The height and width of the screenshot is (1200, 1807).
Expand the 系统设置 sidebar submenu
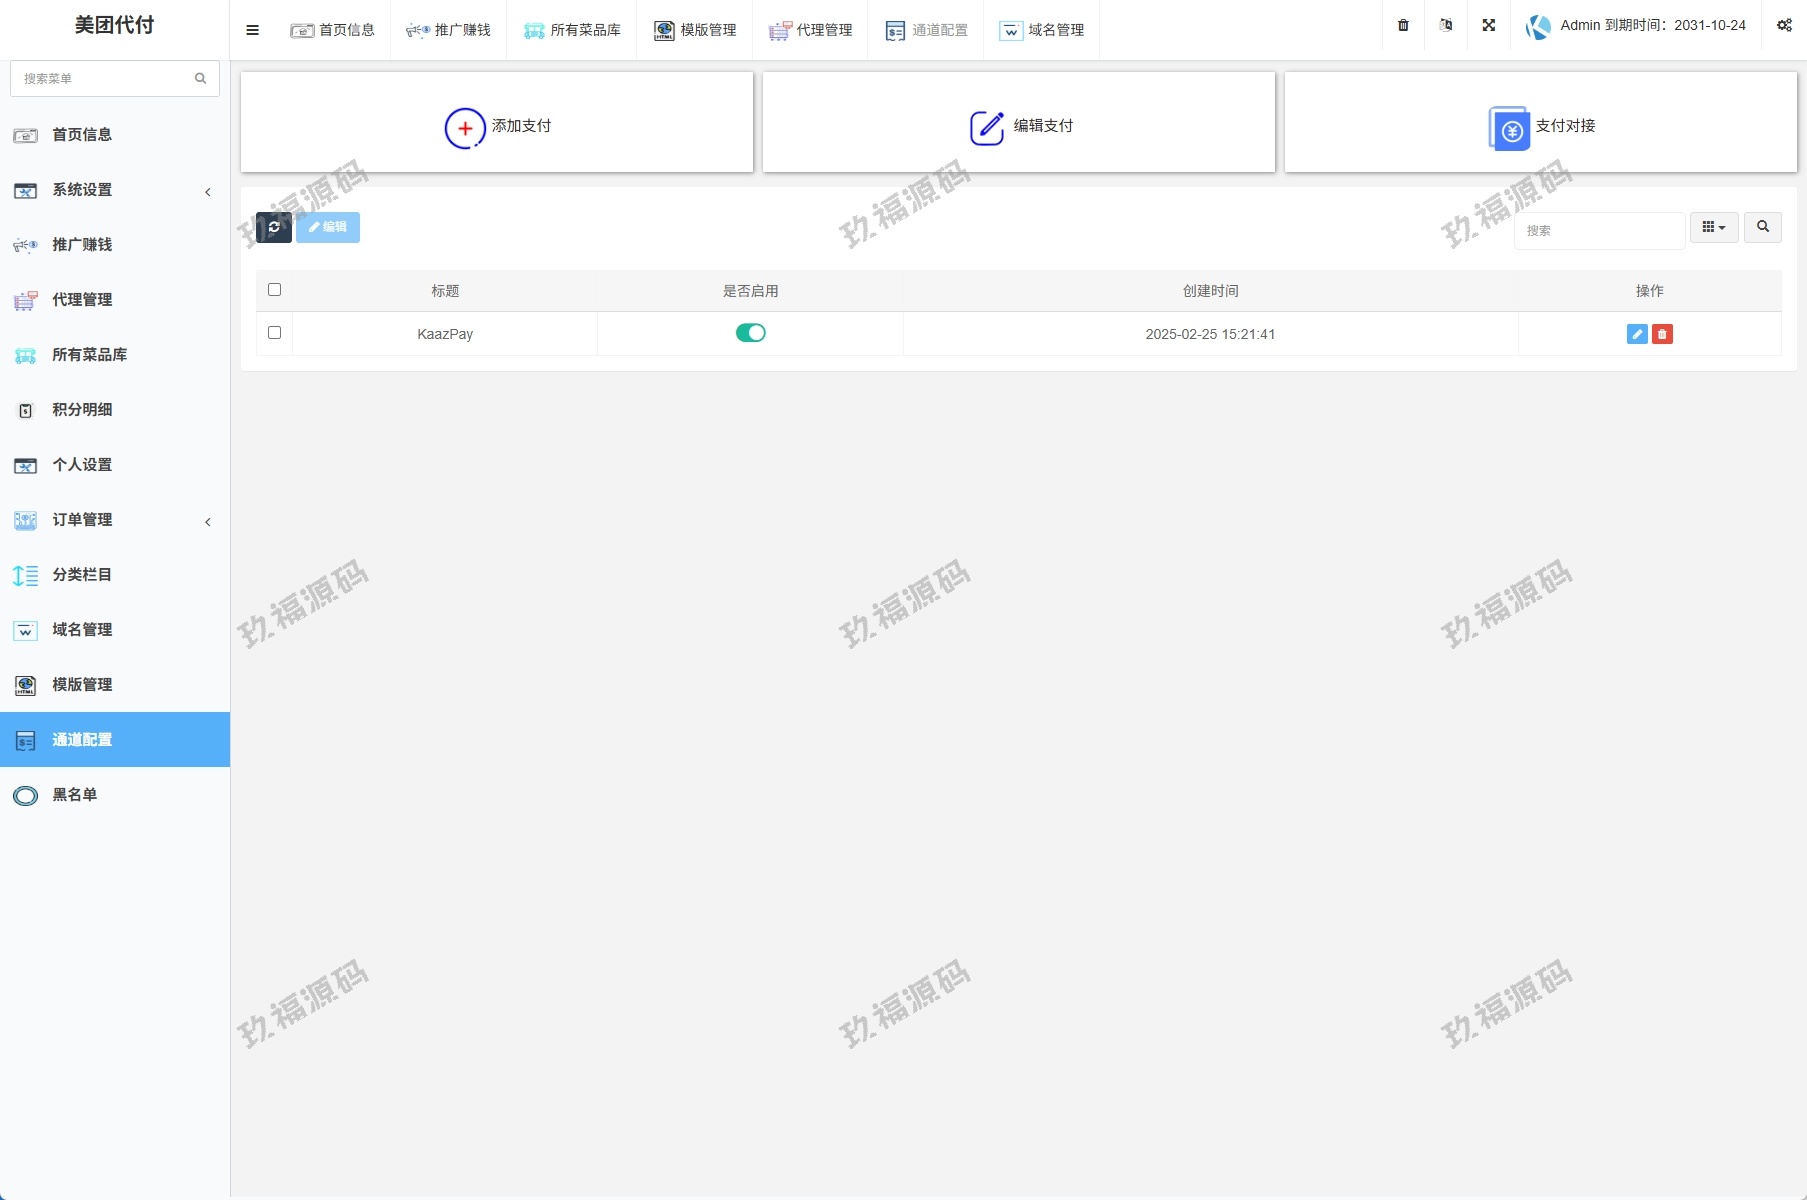tap(115, 190)
